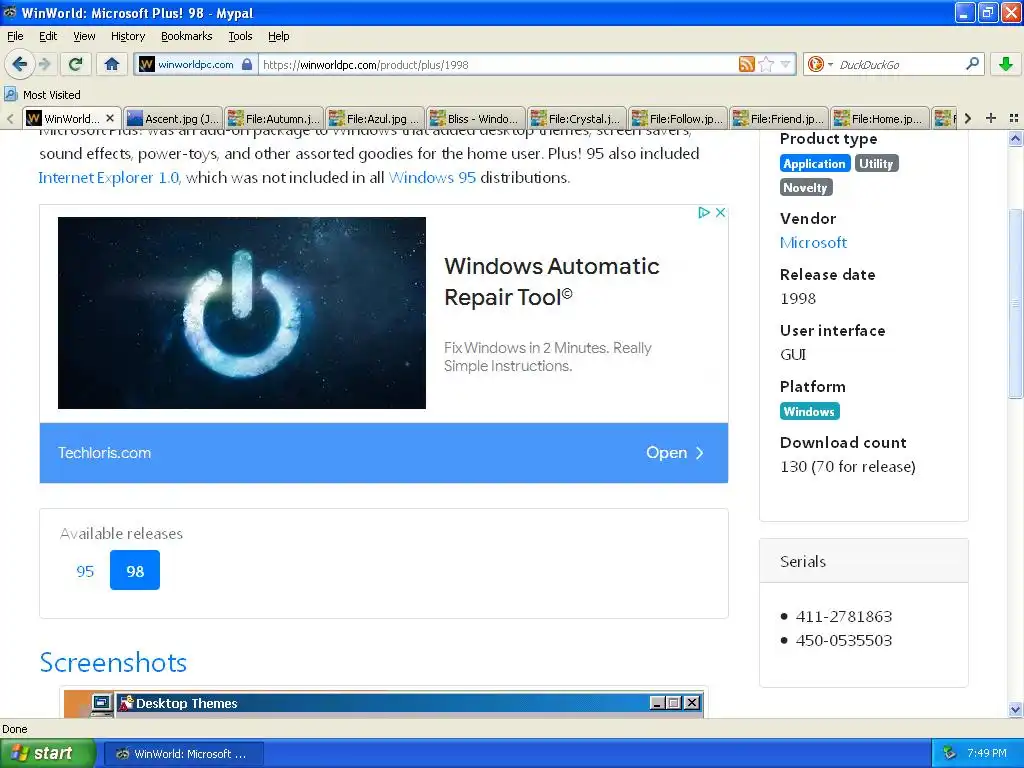Click the Windows platform tag
1024x768 pixels.
coord(809,411)
